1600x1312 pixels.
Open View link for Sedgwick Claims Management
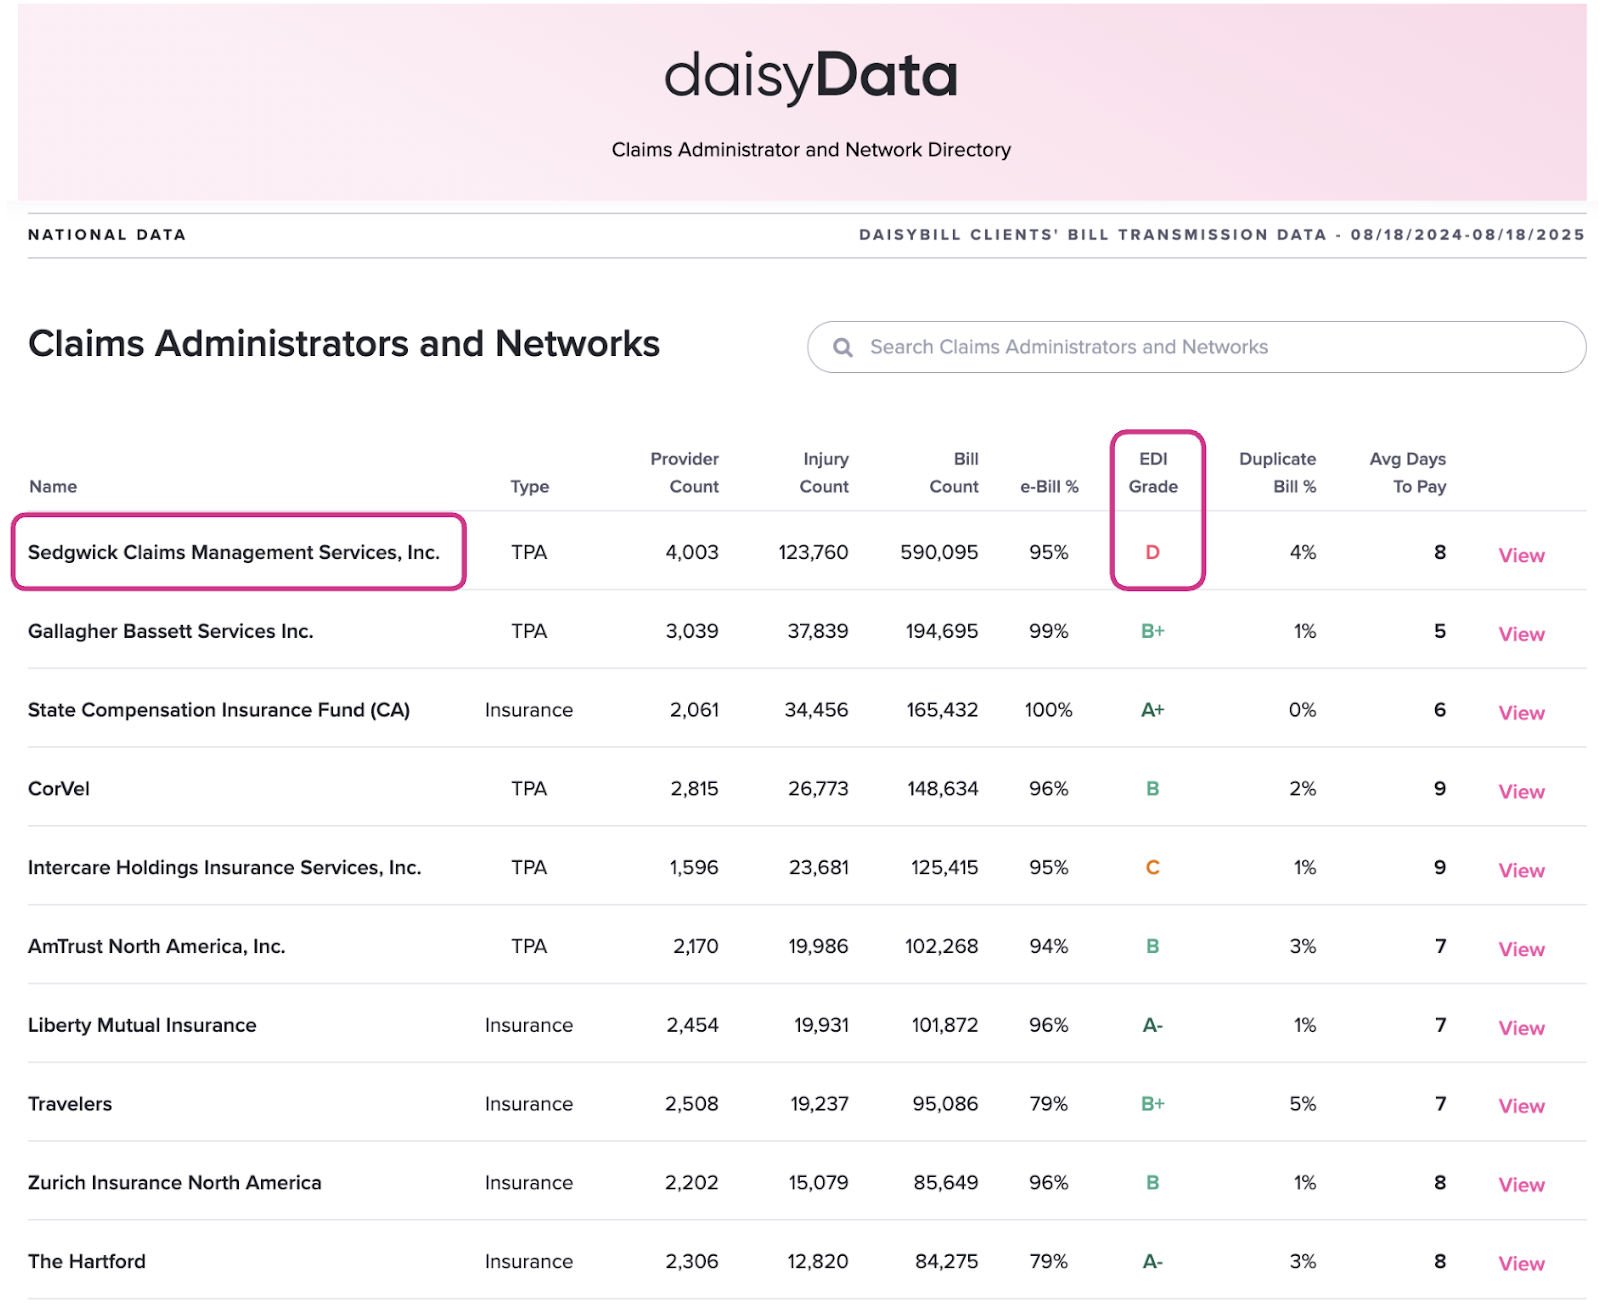click(1521, 555)
